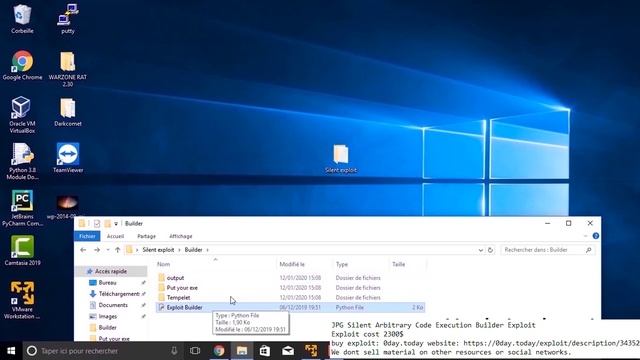640x360 pixels.
Task: Open Google Chrome from the desktop
Action: (x=22, y=65)
